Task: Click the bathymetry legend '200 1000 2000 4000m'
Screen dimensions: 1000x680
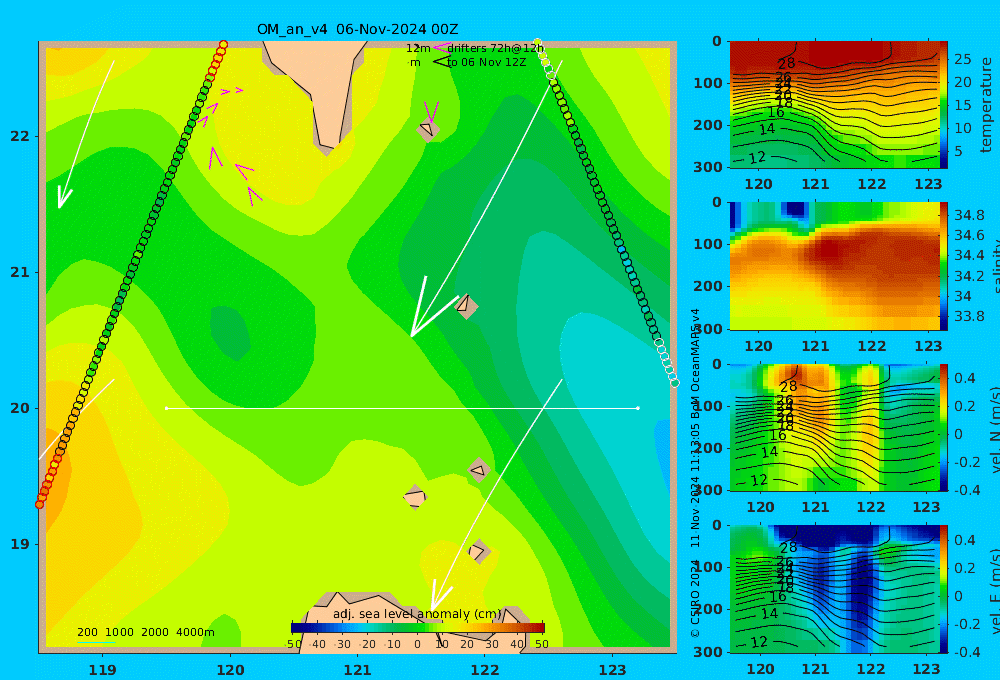Action: (x=145, y=632)
